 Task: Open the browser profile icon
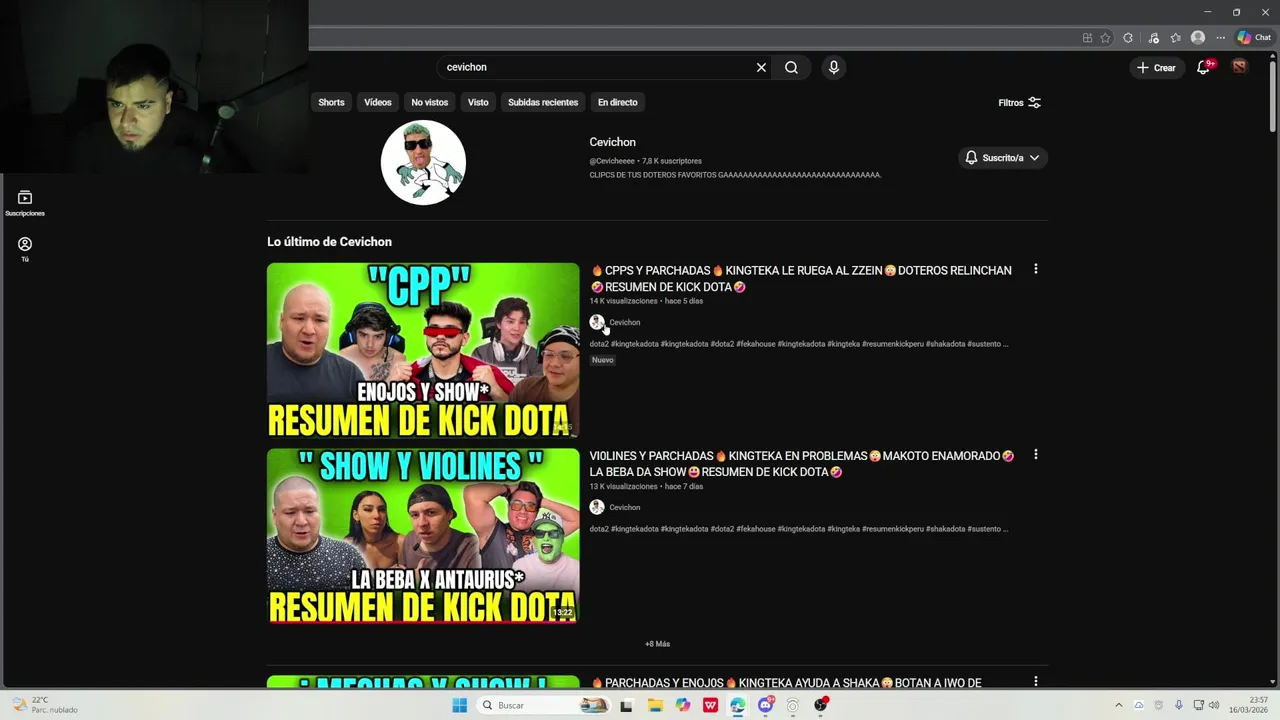[1198, 38]
